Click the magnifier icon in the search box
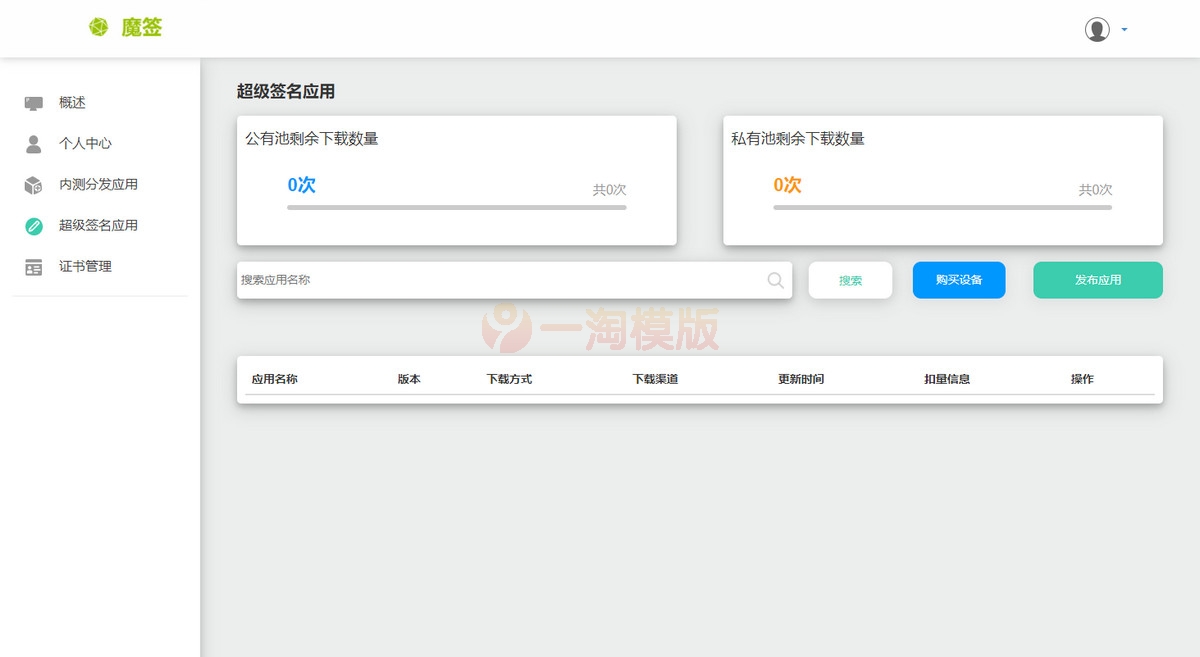 pyautogui.click(x=775, y=281)
